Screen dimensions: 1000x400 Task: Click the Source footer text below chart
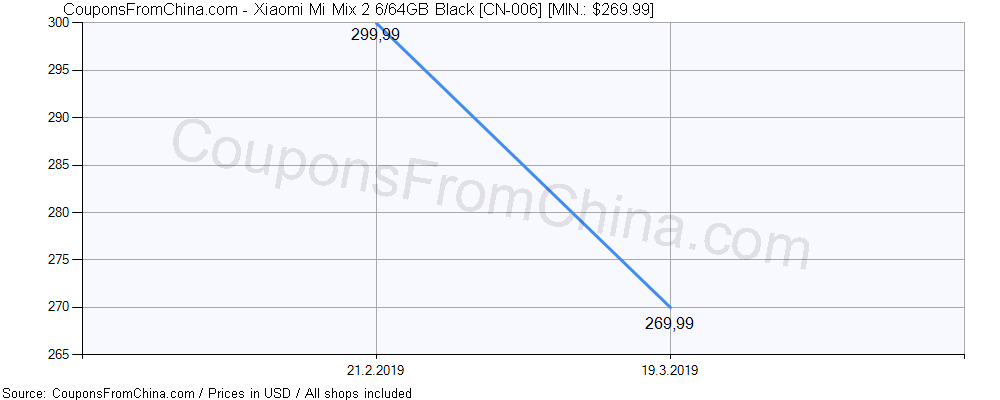207,393
